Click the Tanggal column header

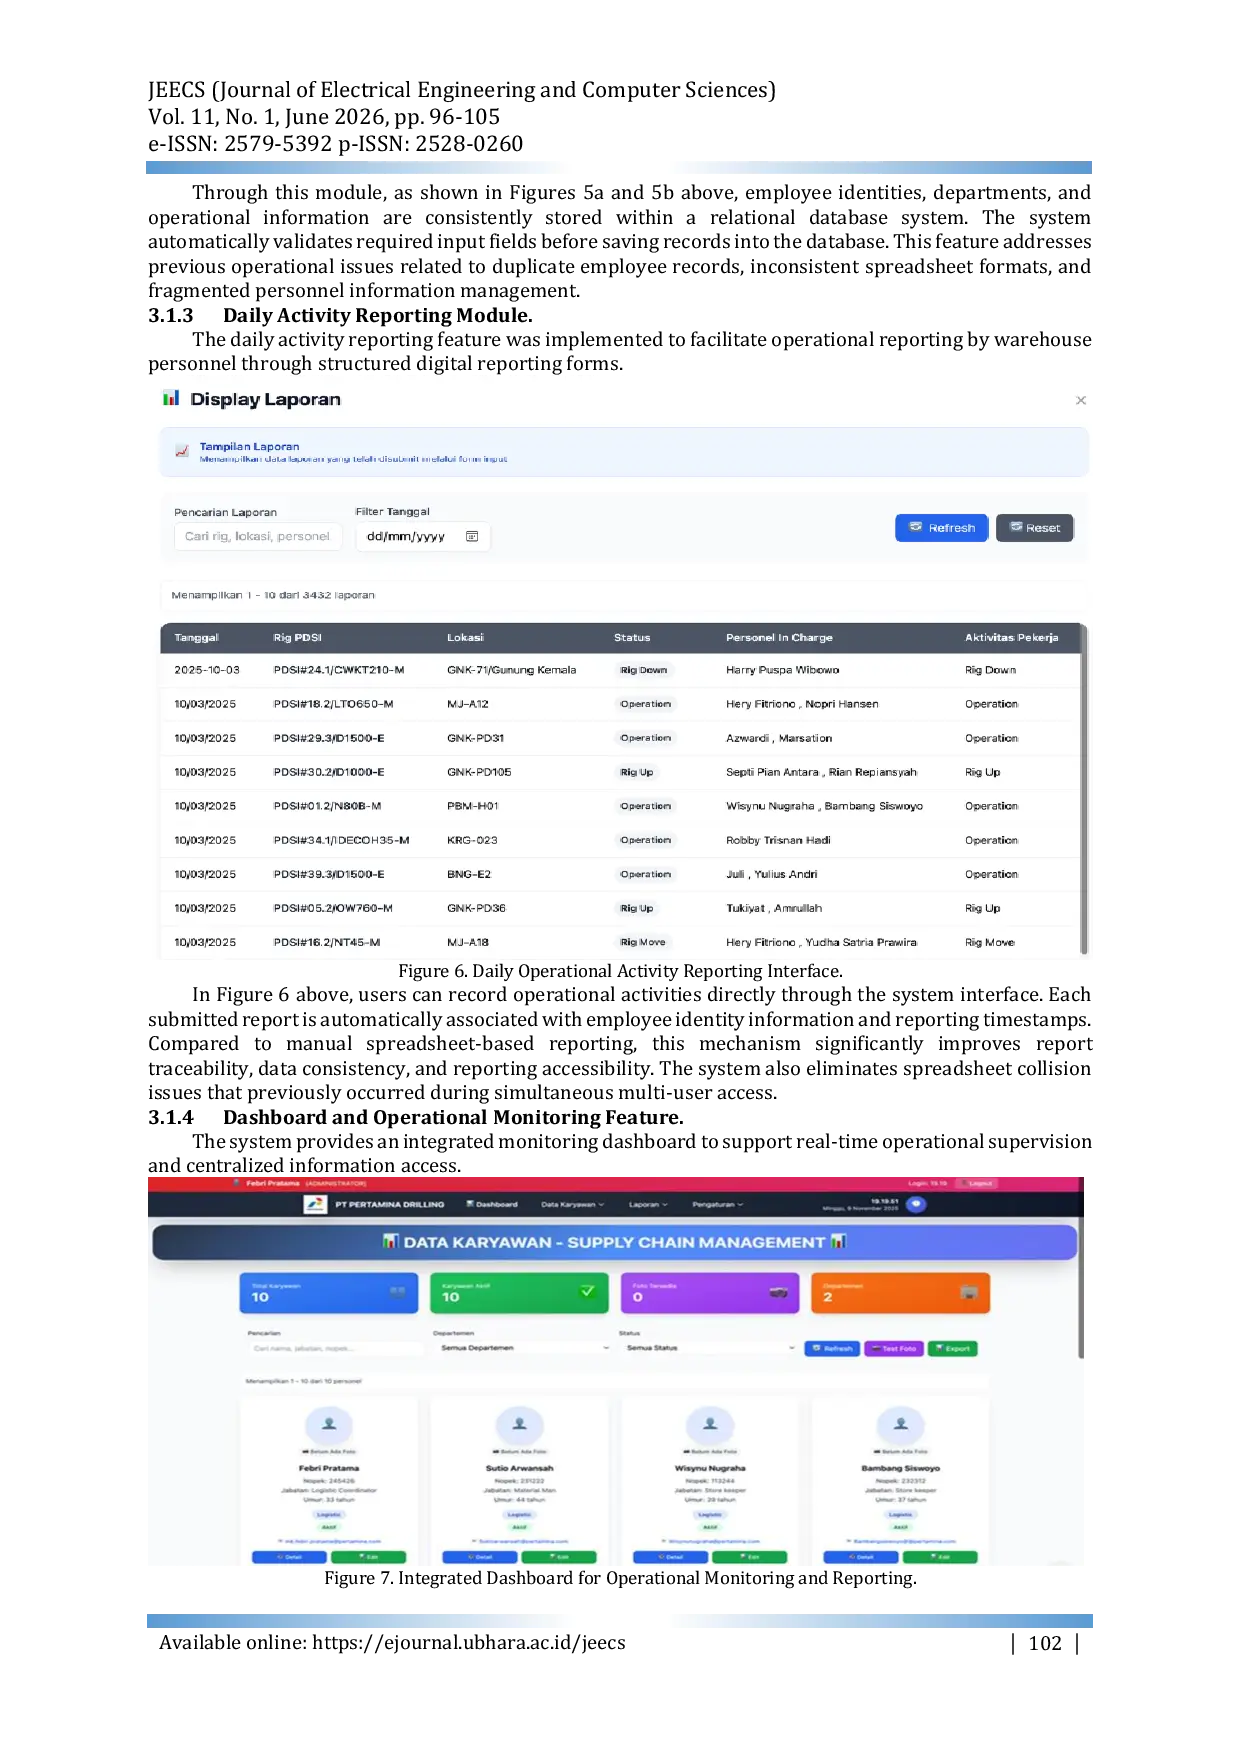click(x=196, y=637)
